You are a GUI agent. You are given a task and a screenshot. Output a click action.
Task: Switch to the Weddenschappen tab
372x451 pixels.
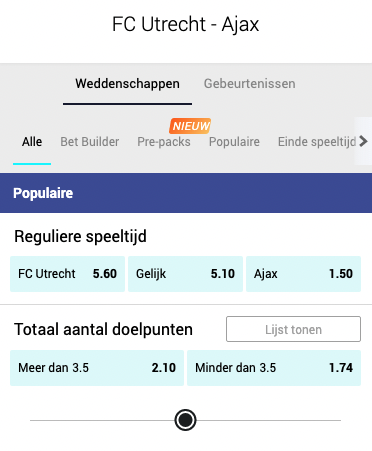pos(127,84)
